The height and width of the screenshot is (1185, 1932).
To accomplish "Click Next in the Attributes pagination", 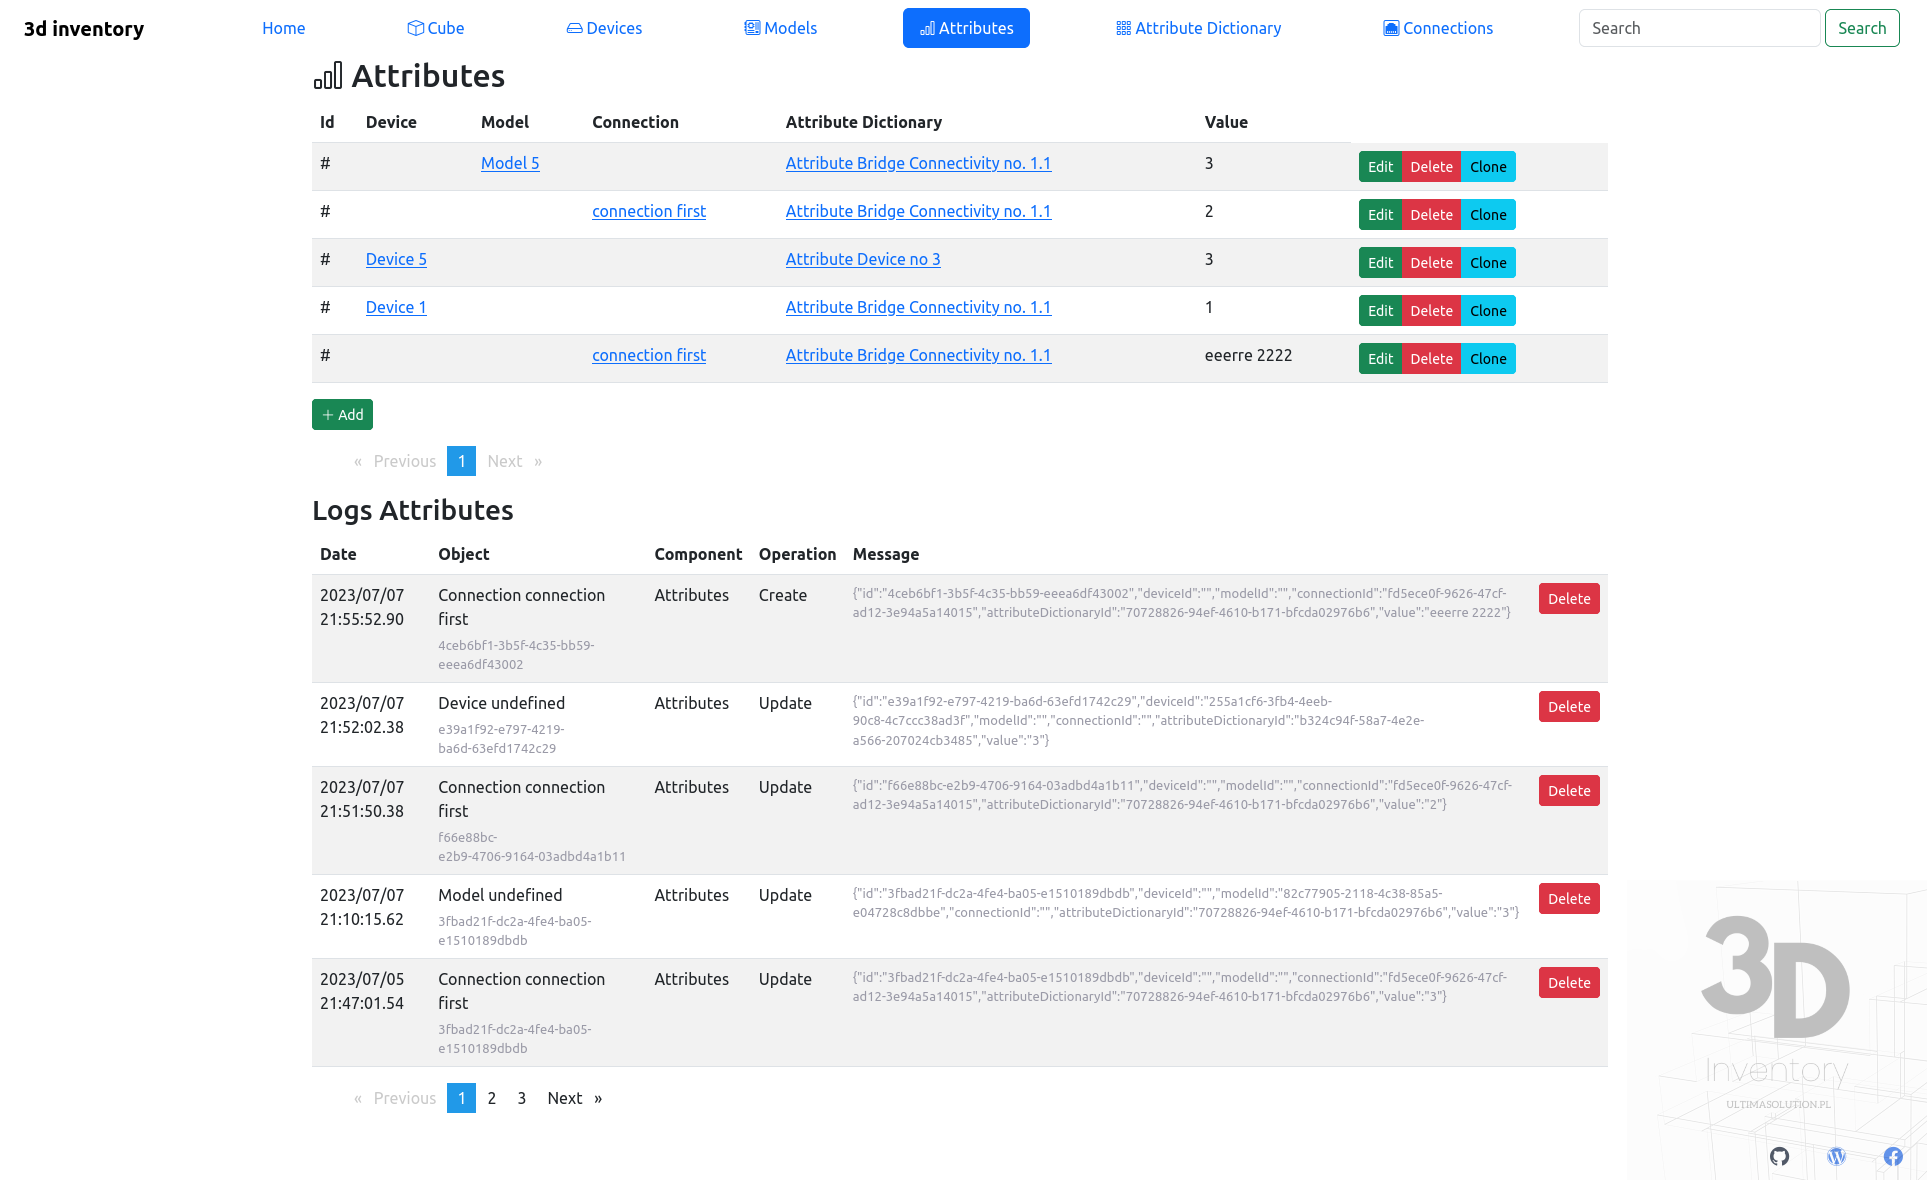I will (515, 461).
